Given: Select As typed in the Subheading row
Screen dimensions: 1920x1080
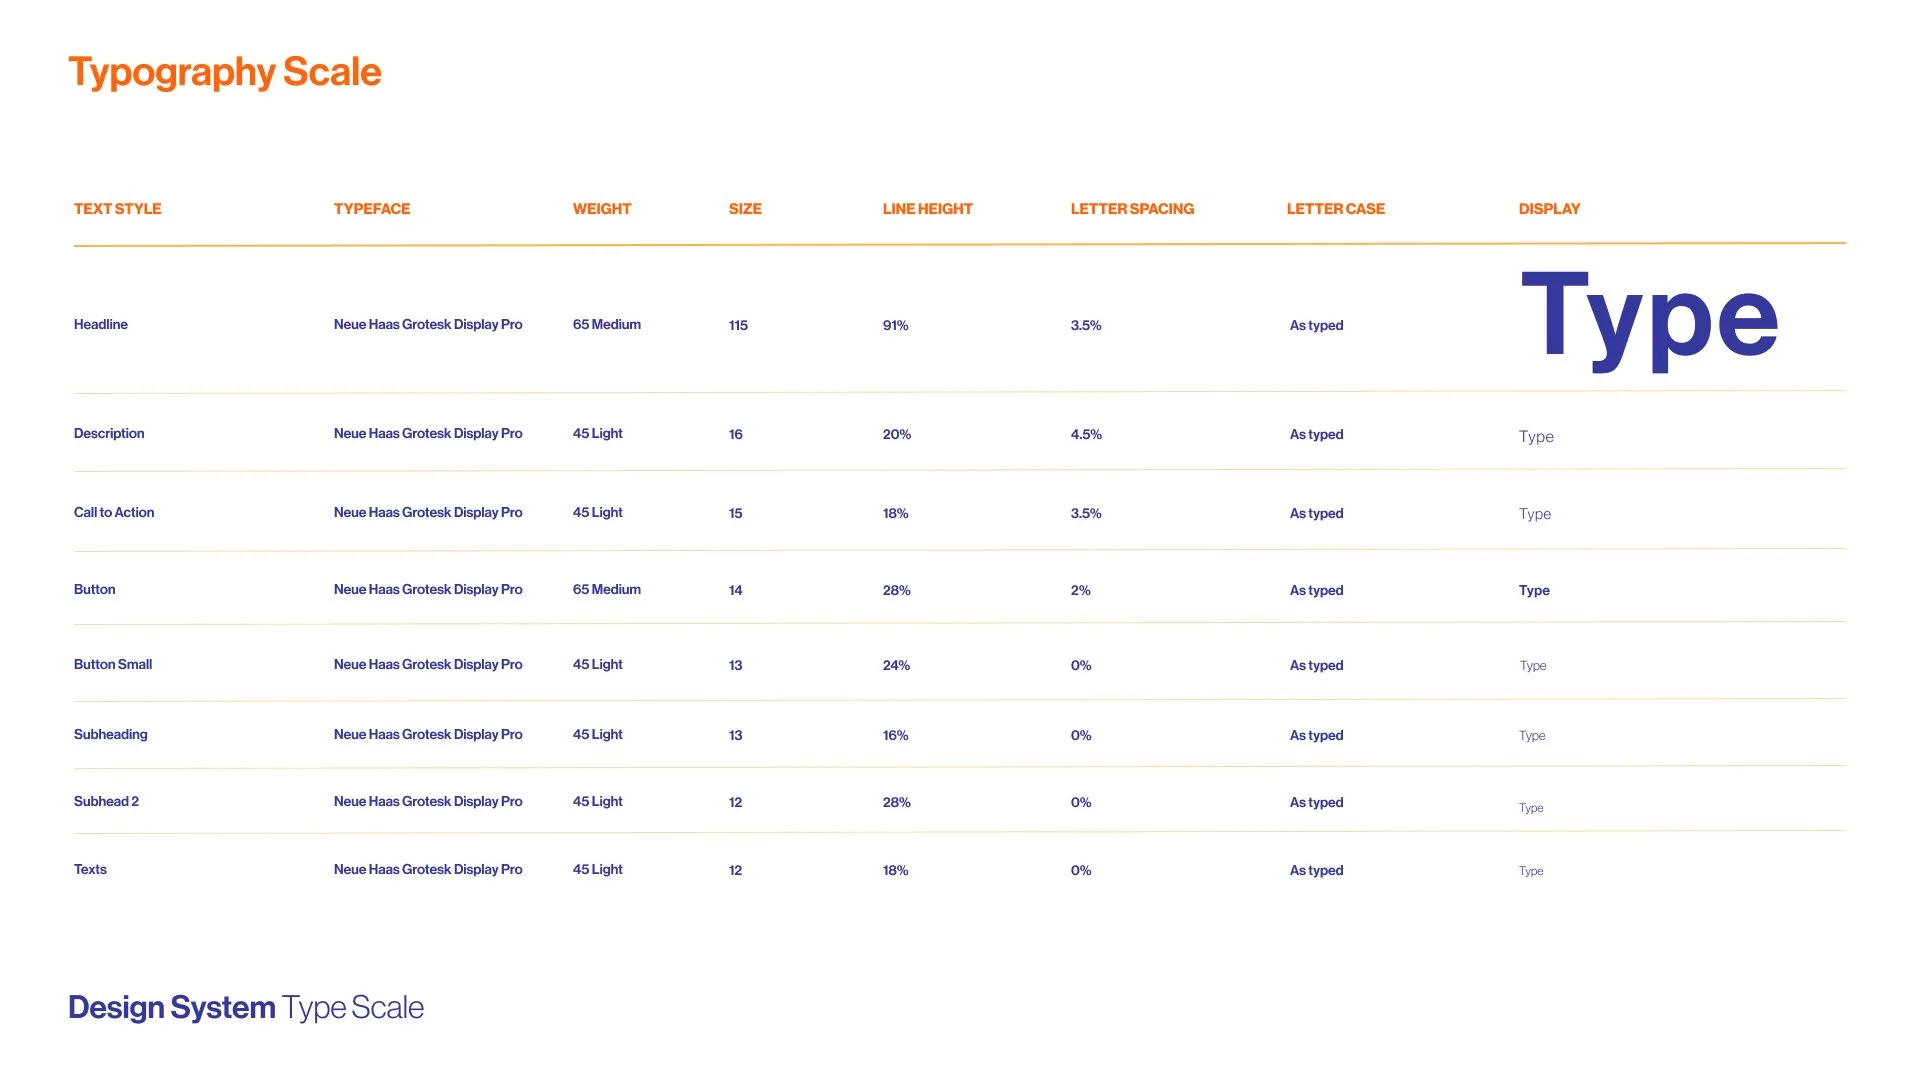Looking at the screenshot, I should tap(1315, 736).
